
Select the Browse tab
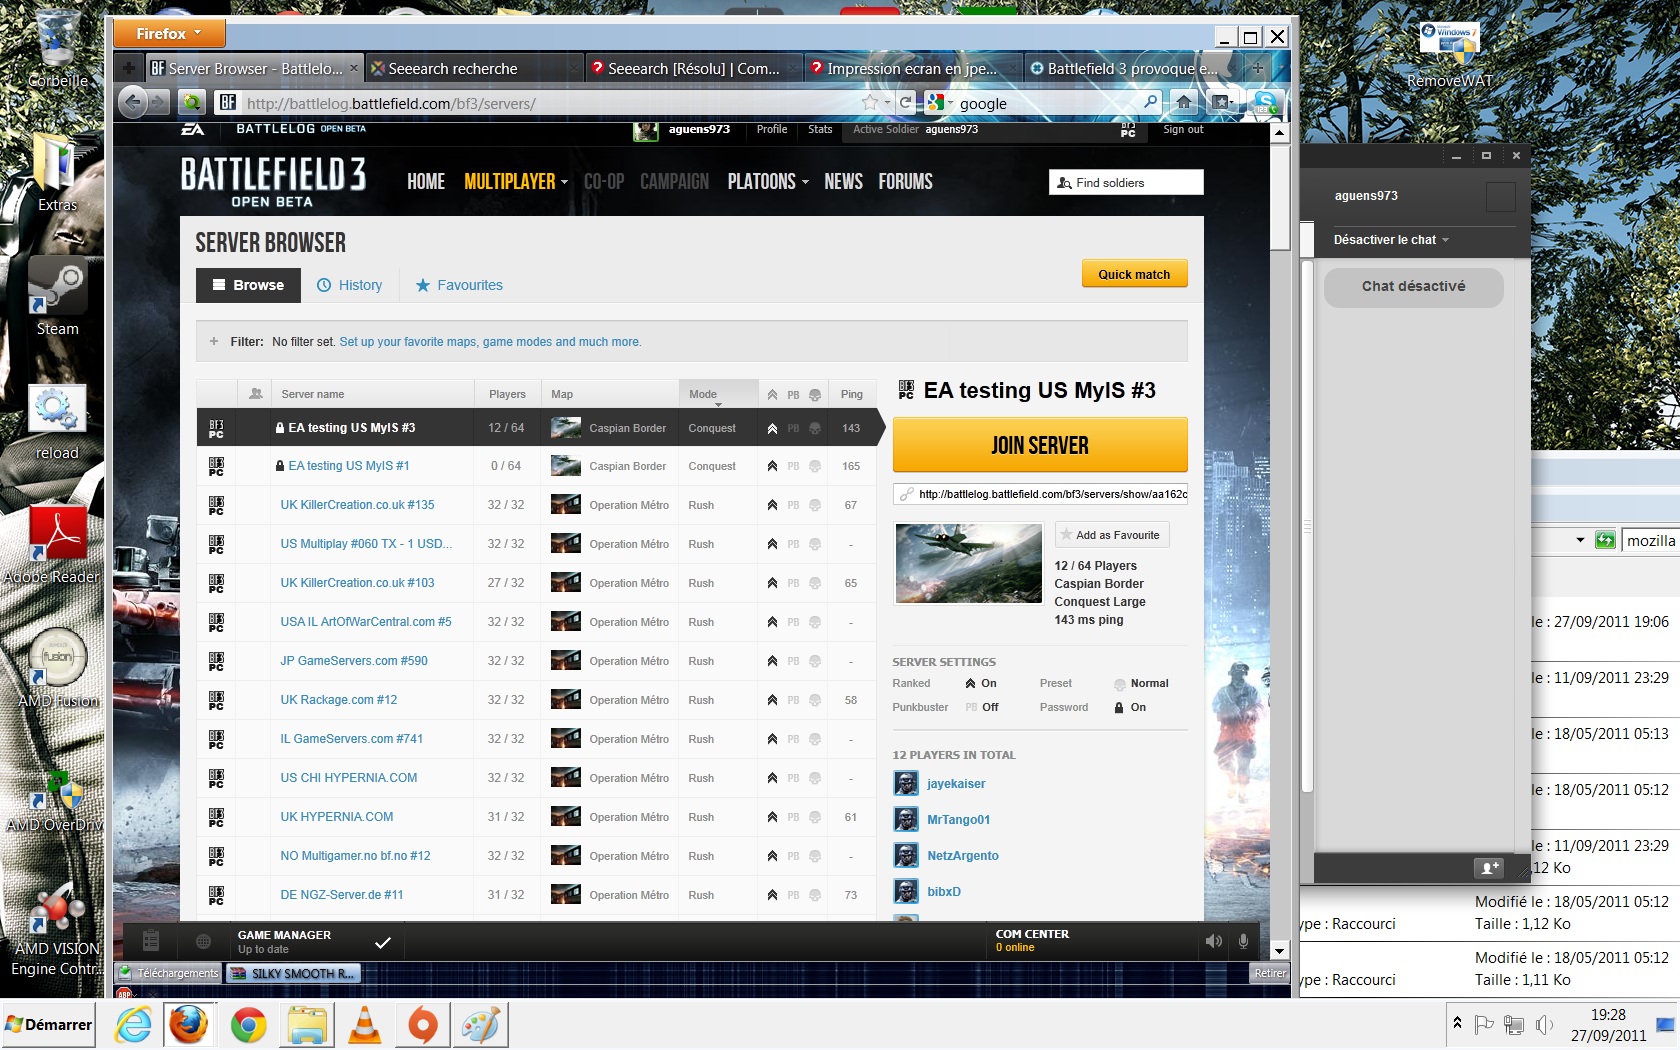[x=248, y=285]
